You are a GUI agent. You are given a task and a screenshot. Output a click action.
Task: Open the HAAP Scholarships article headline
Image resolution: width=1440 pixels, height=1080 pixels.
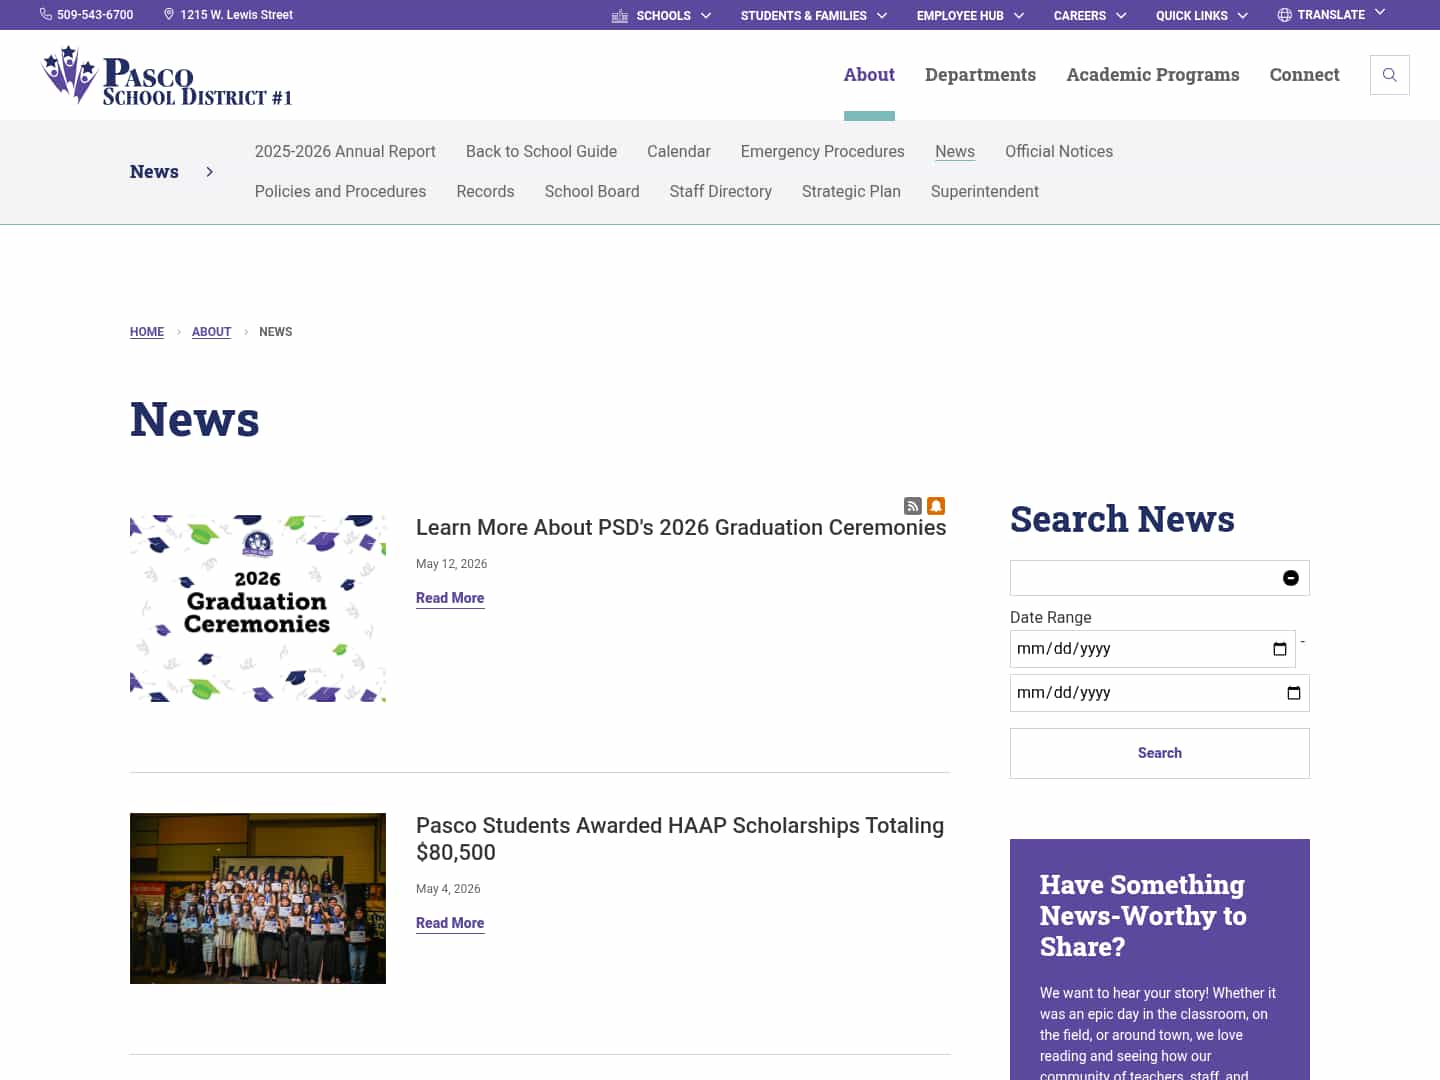[x=680, y=839]
